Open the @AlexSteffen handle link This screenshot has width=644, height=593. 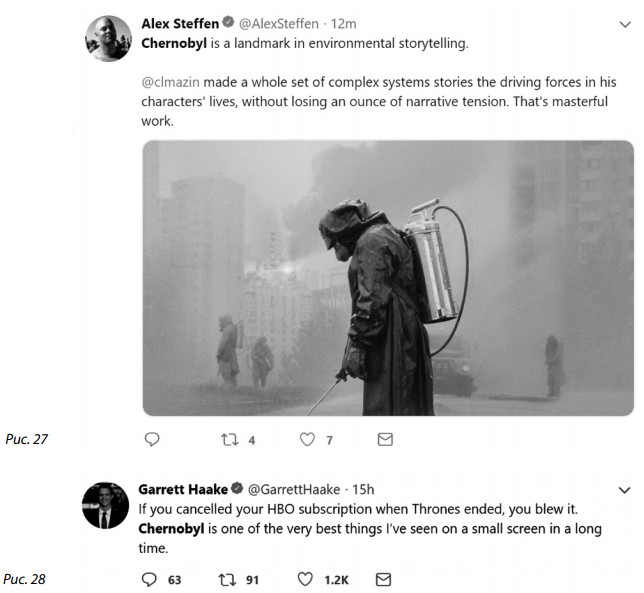[279, 24]
